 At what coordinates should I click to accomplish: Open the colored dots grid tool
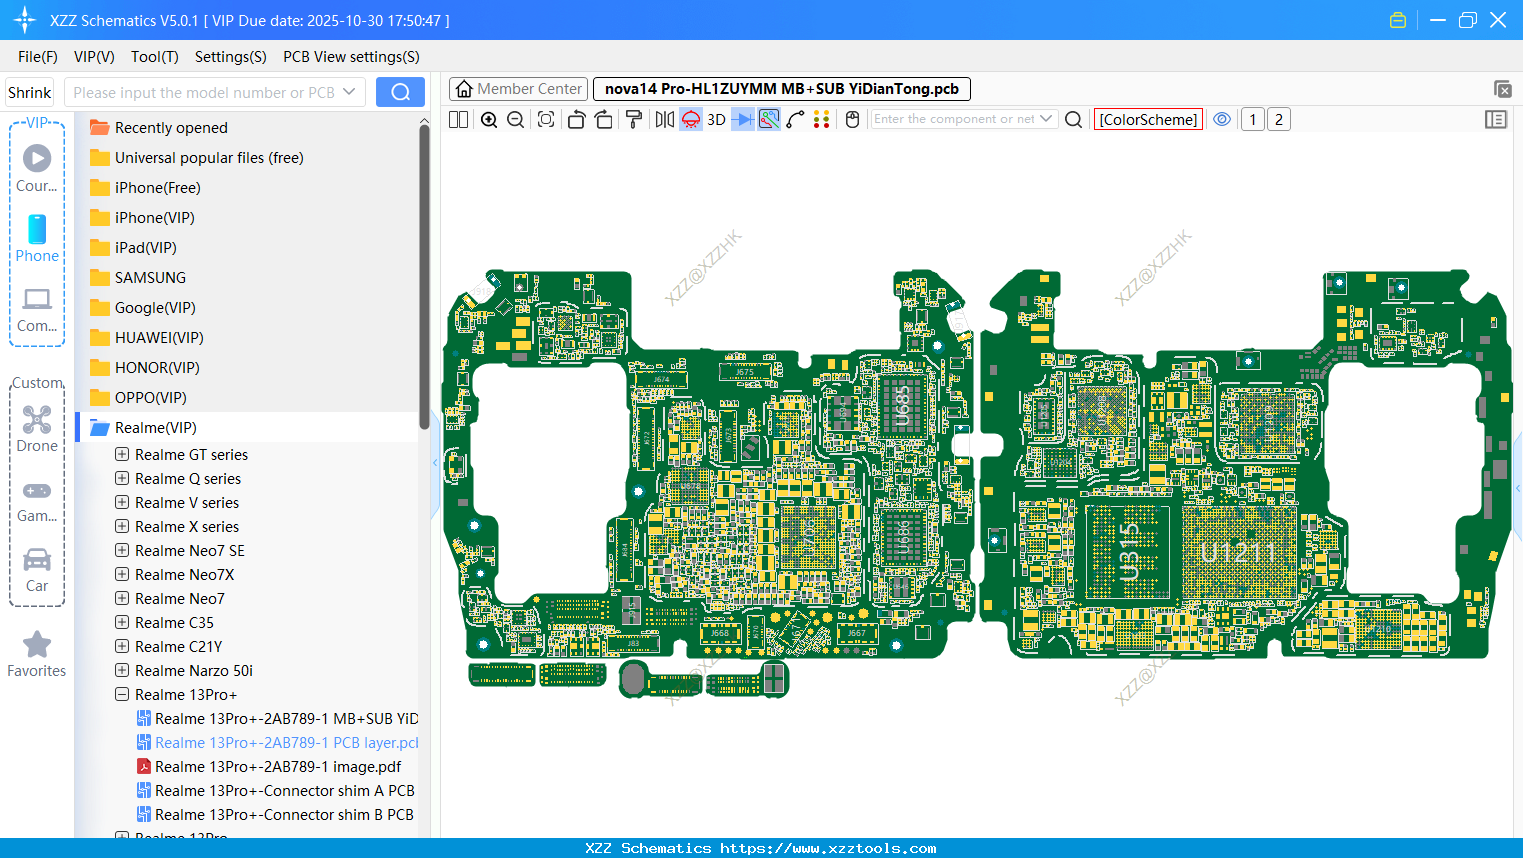[822, 119]
